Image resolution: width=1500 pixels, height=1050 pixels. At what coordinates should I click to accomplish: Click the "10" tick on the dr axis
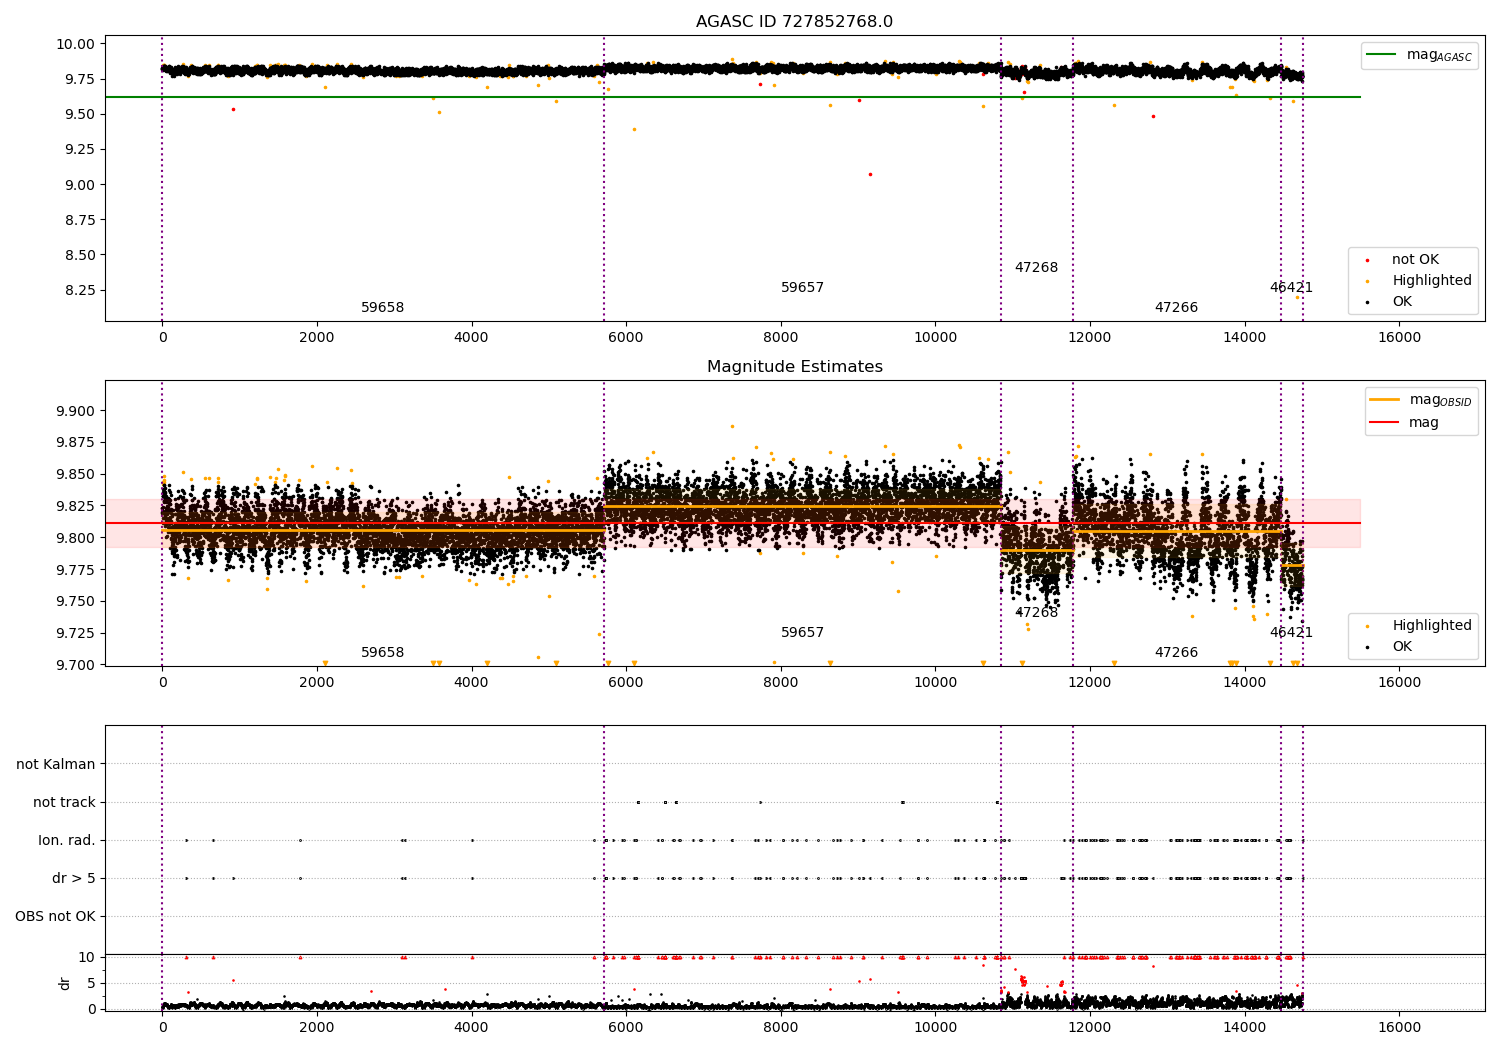coord(87,958)
